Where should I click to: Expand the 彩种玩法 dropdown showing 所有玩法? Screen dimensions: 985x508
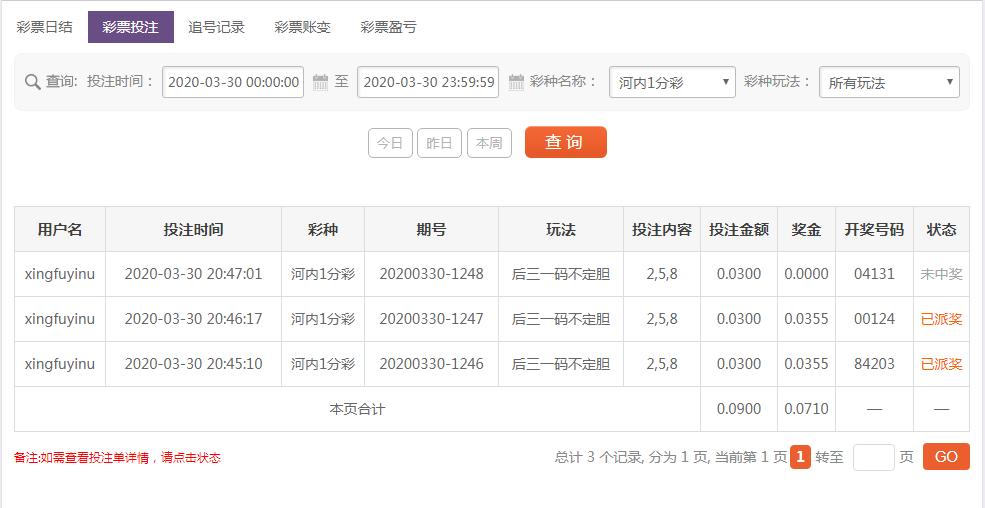tap(889, 82)
